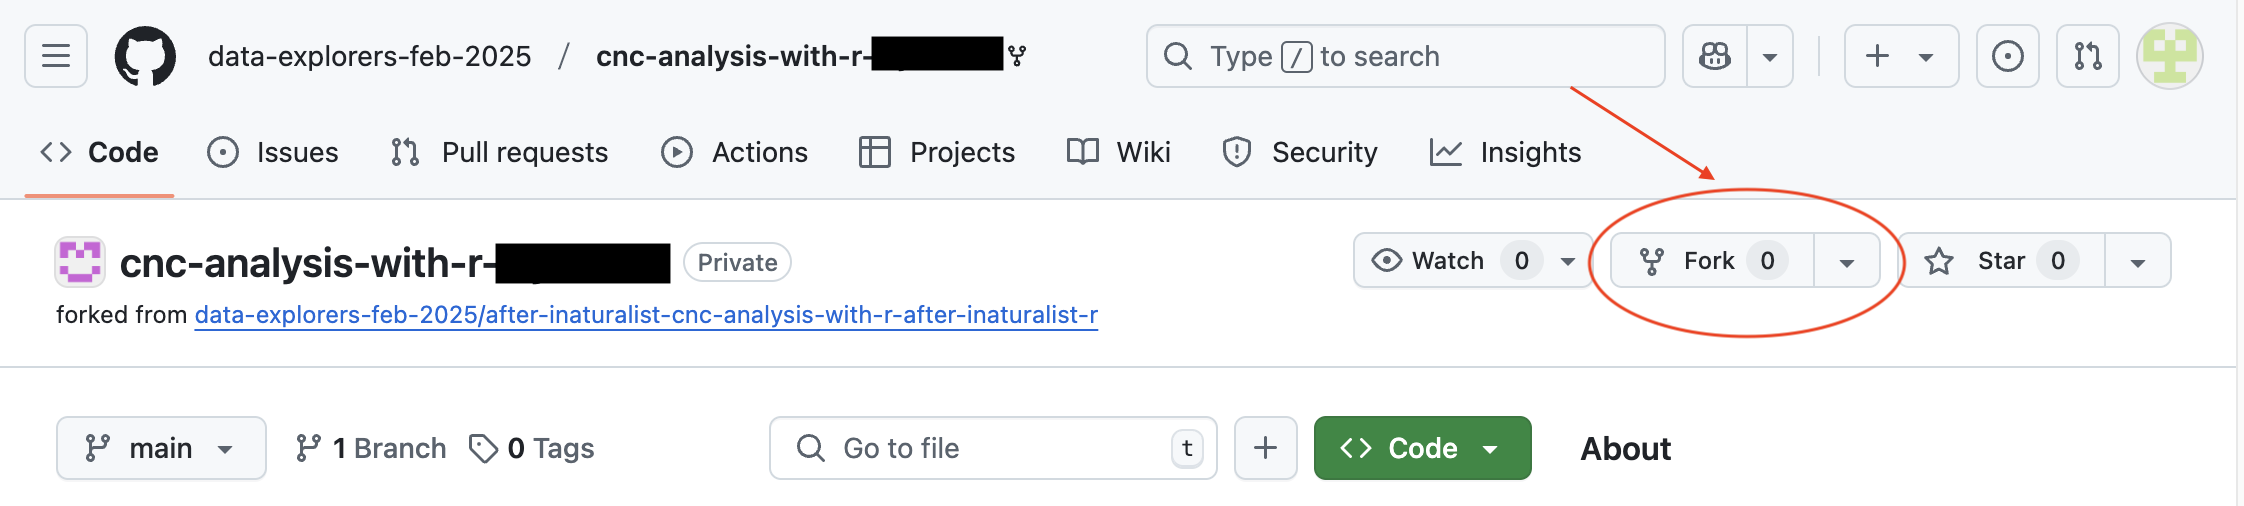Click the GitHub Octocat logo
2244x506 pixels.
pyautogui.click(x=145, y=56)
